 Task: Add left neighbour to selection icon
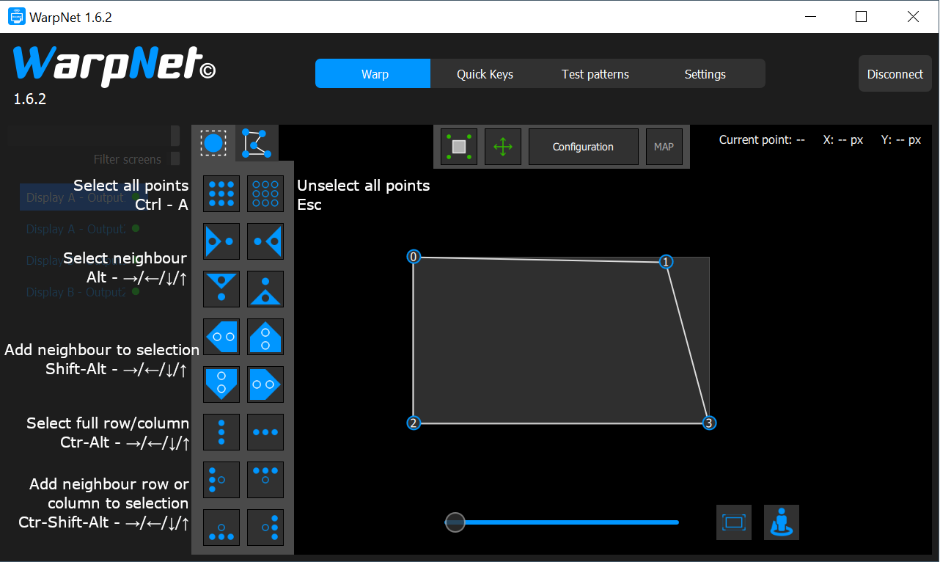(221, 336)
